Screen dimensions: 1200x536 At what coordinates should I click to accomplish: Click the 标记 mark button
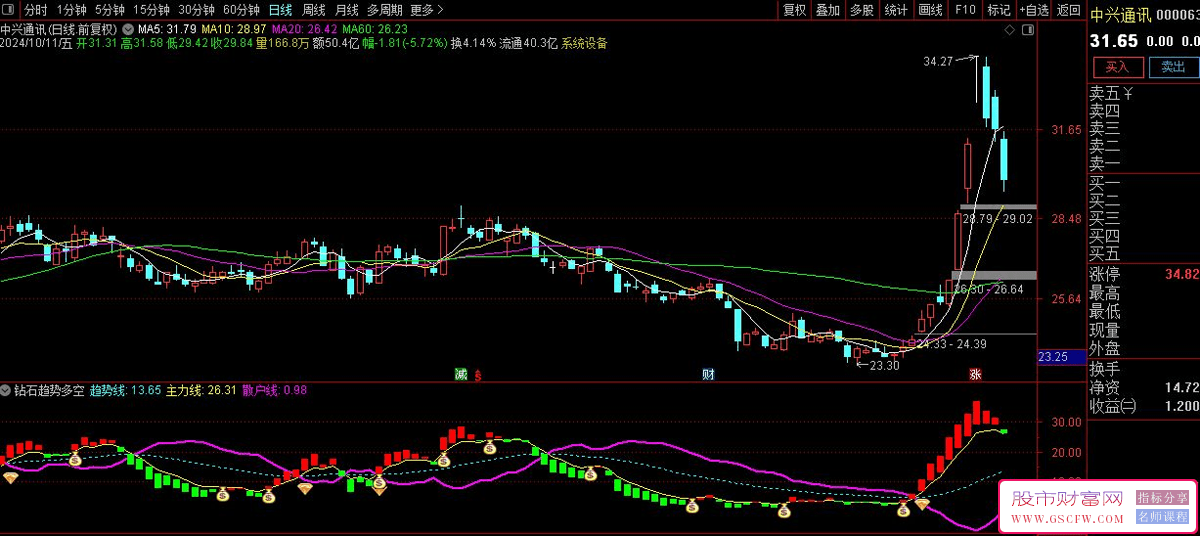[x=999, y=10]
